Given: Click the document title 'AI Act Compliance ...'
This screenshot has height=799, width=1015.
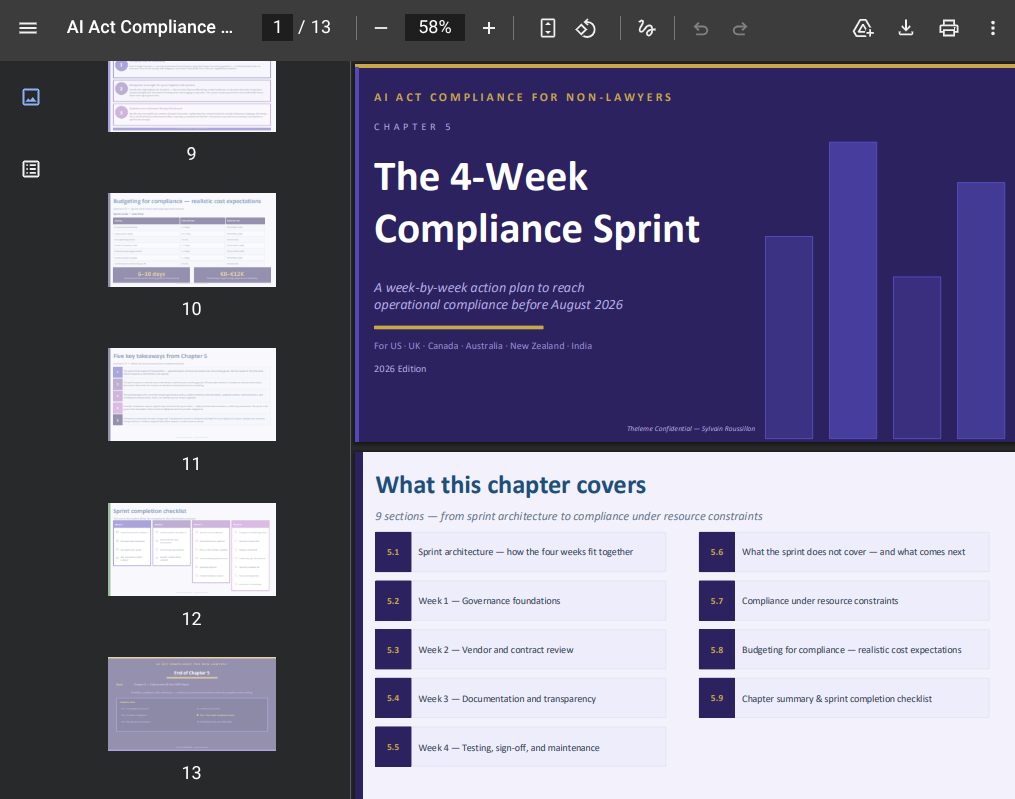Looking at the screenshot, I should point(150,27).
